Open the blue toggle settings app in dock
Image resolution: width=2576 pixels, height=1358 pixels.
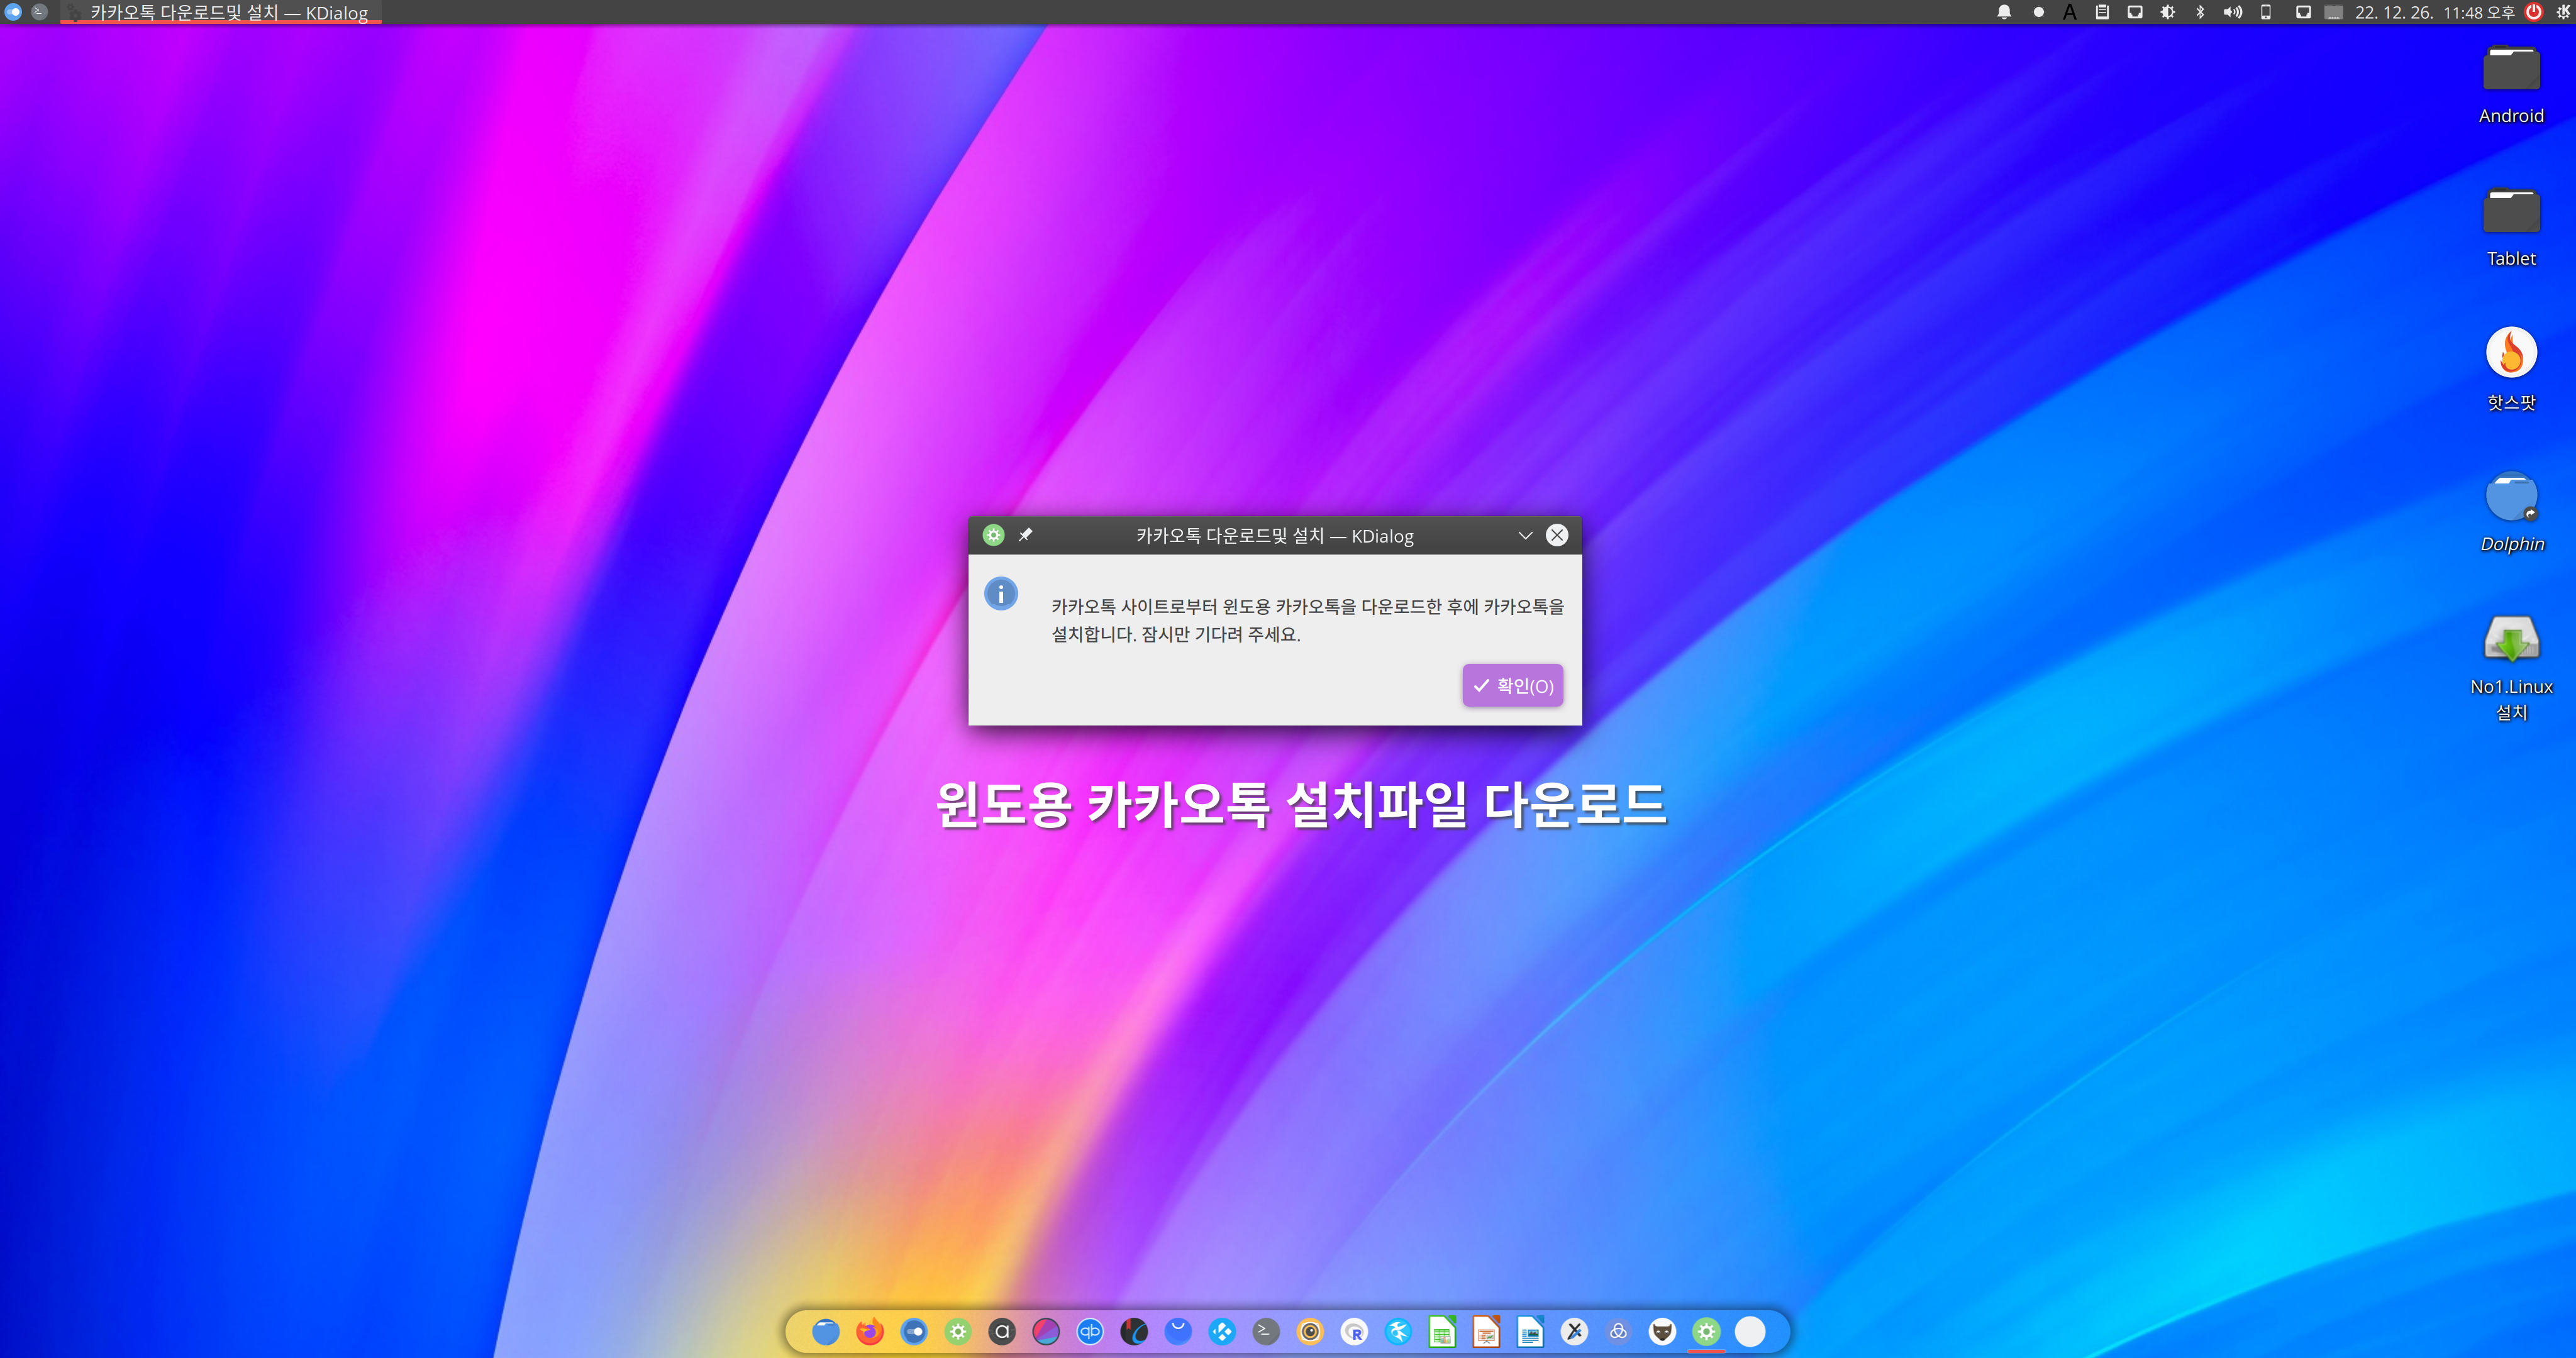click(914, 1331)
